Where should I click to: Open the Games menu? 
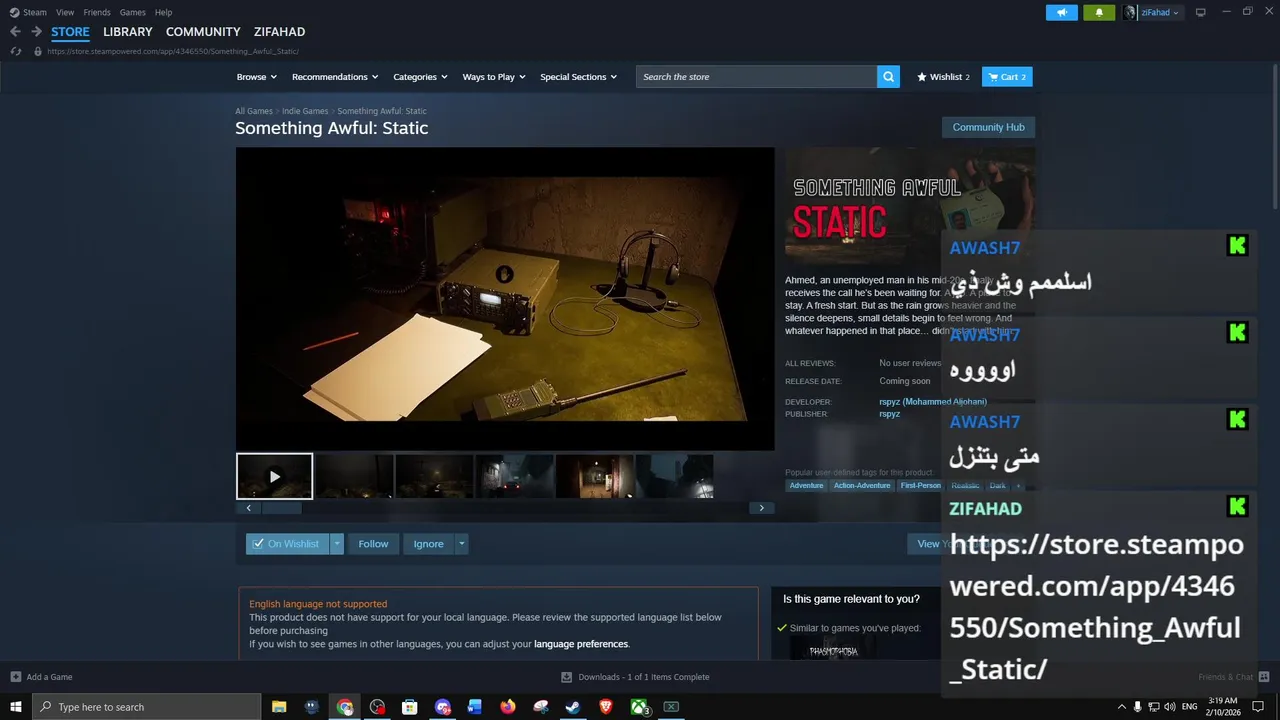(x=132, y=12)
